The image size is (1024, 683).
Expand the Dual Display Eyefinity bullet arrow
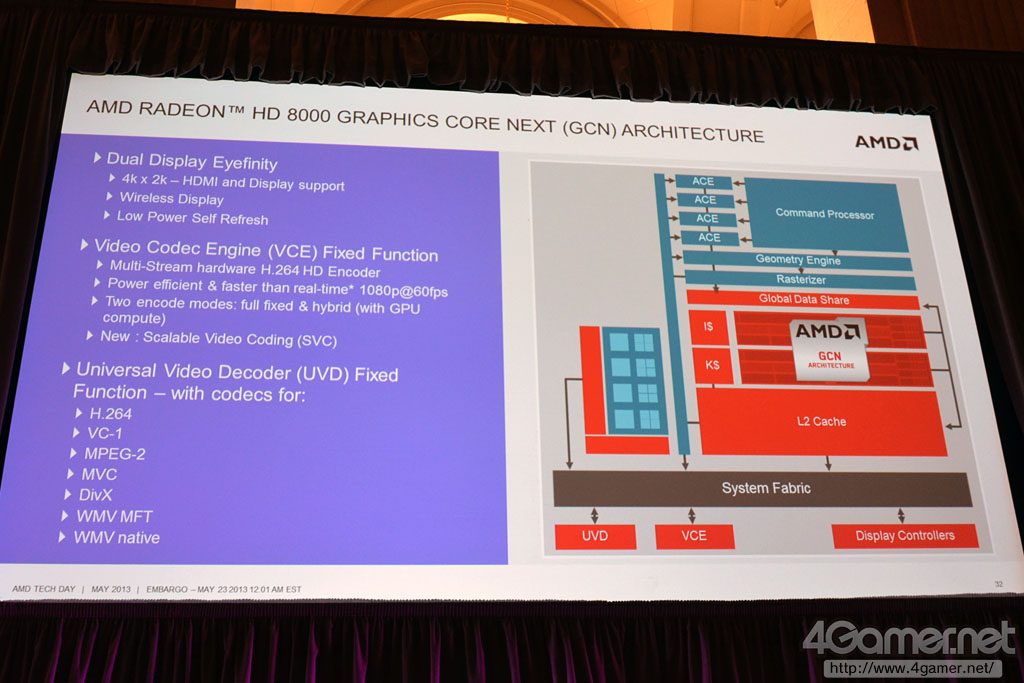(x=97, y=159)
